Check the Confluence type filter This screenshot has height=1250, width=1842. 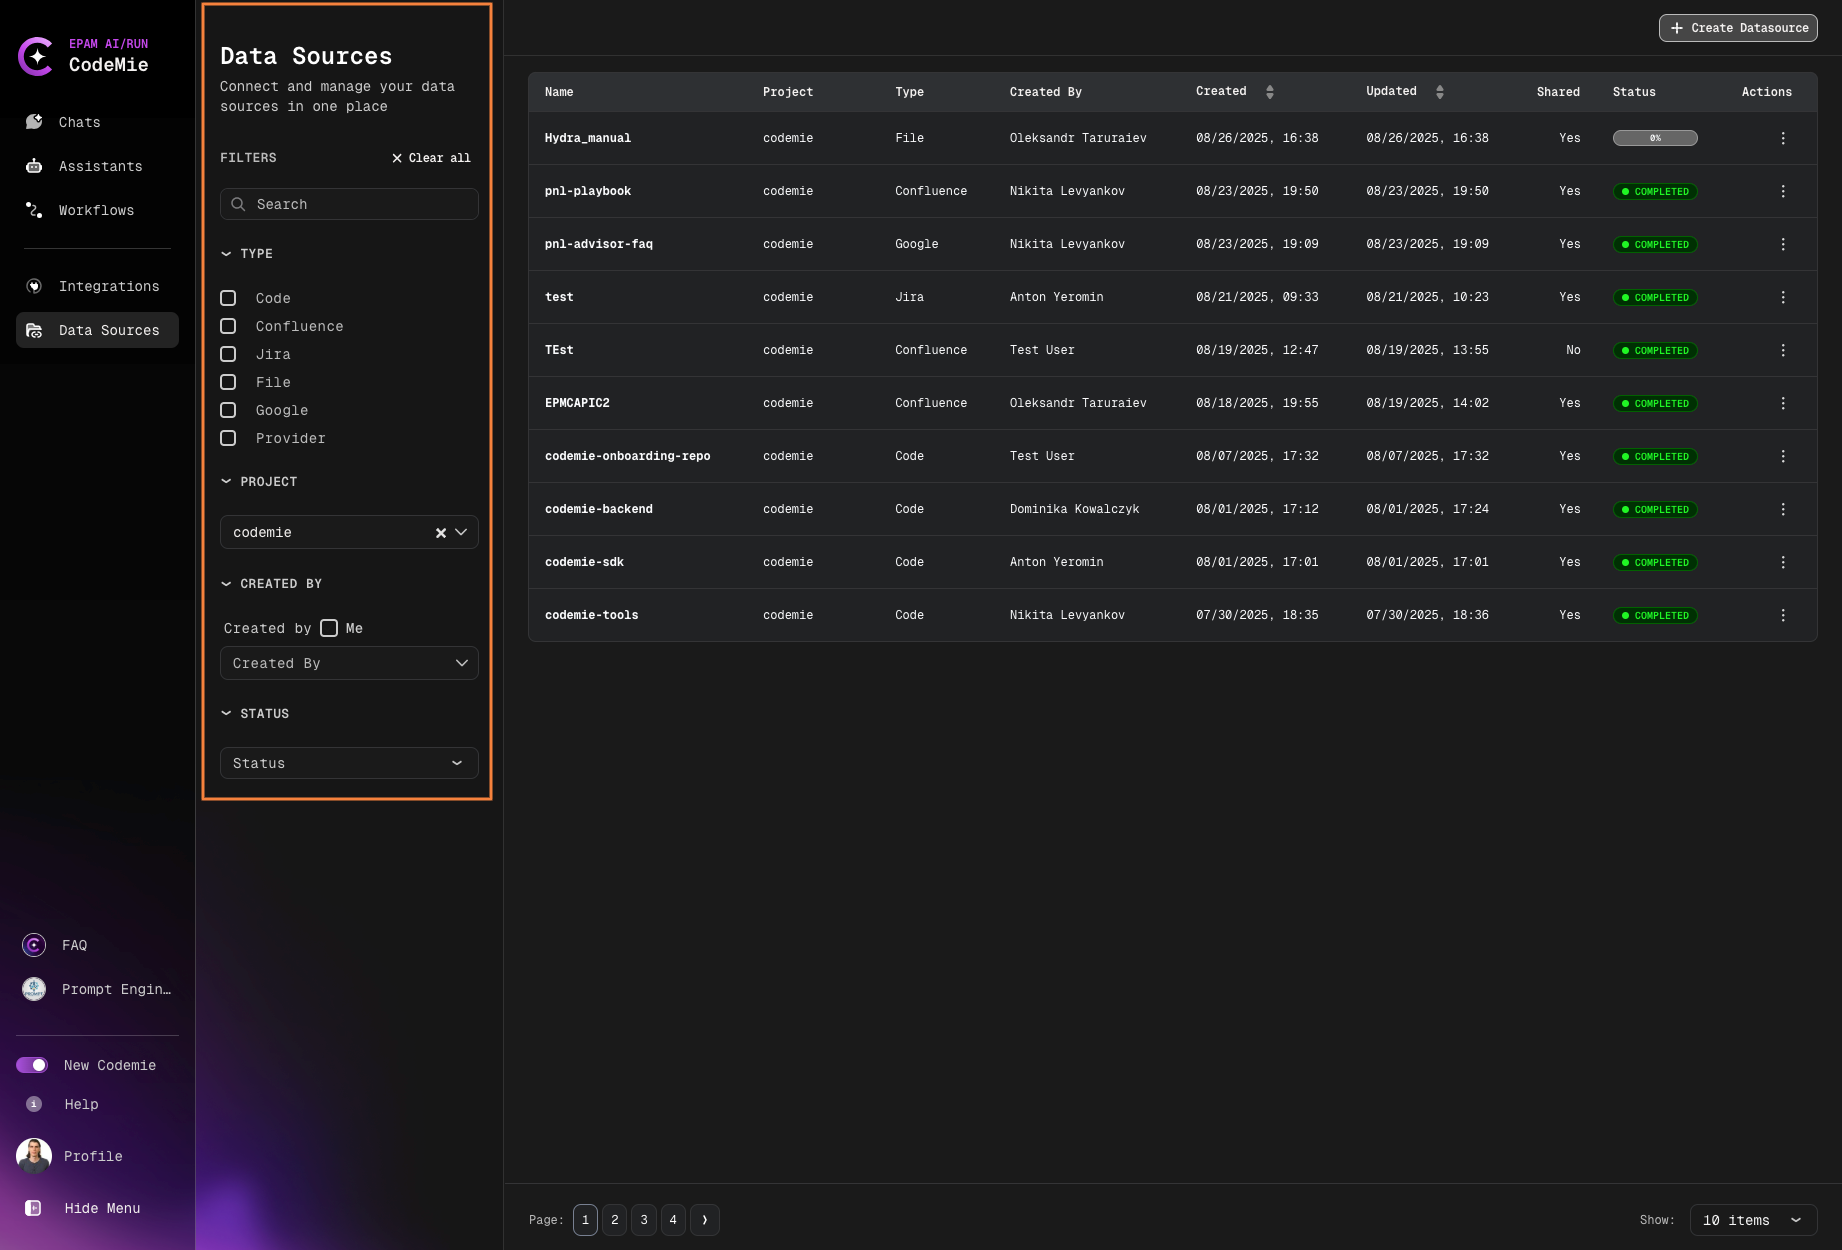(x=227, y=326)
